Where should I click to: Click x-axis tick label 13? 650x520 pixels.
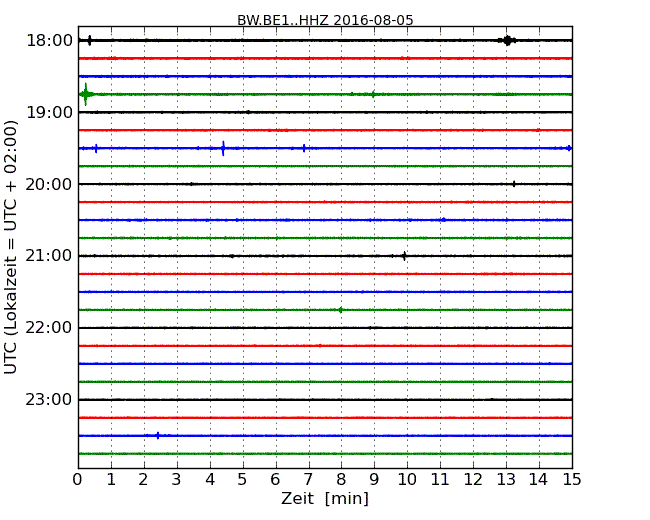coord(506,479)
